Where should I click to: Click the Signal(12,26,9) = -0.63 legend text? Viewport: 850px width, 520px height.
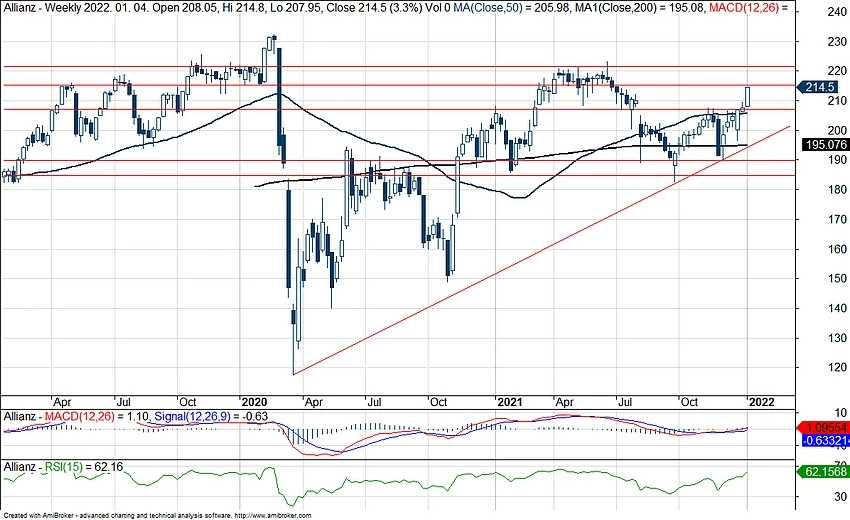(211, 416)
